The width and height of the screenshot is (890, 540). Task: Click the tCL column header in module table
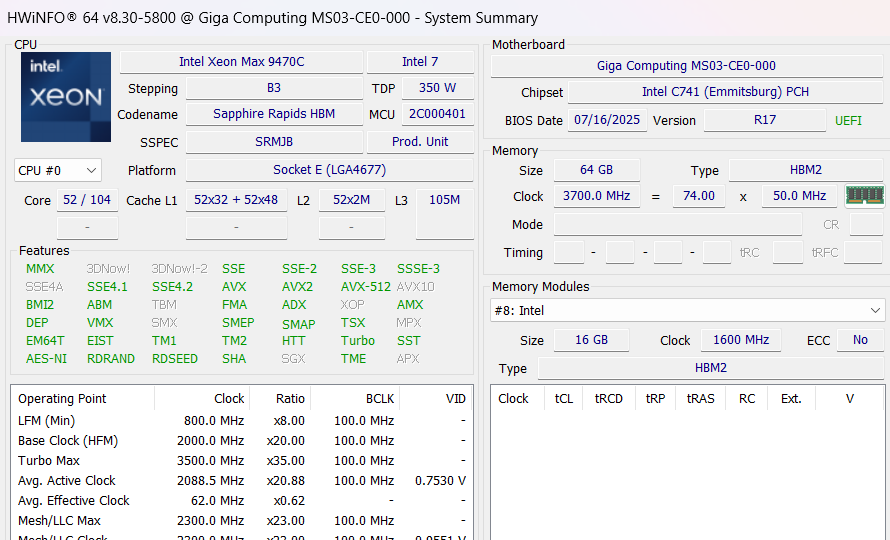[x=564, y=399]
